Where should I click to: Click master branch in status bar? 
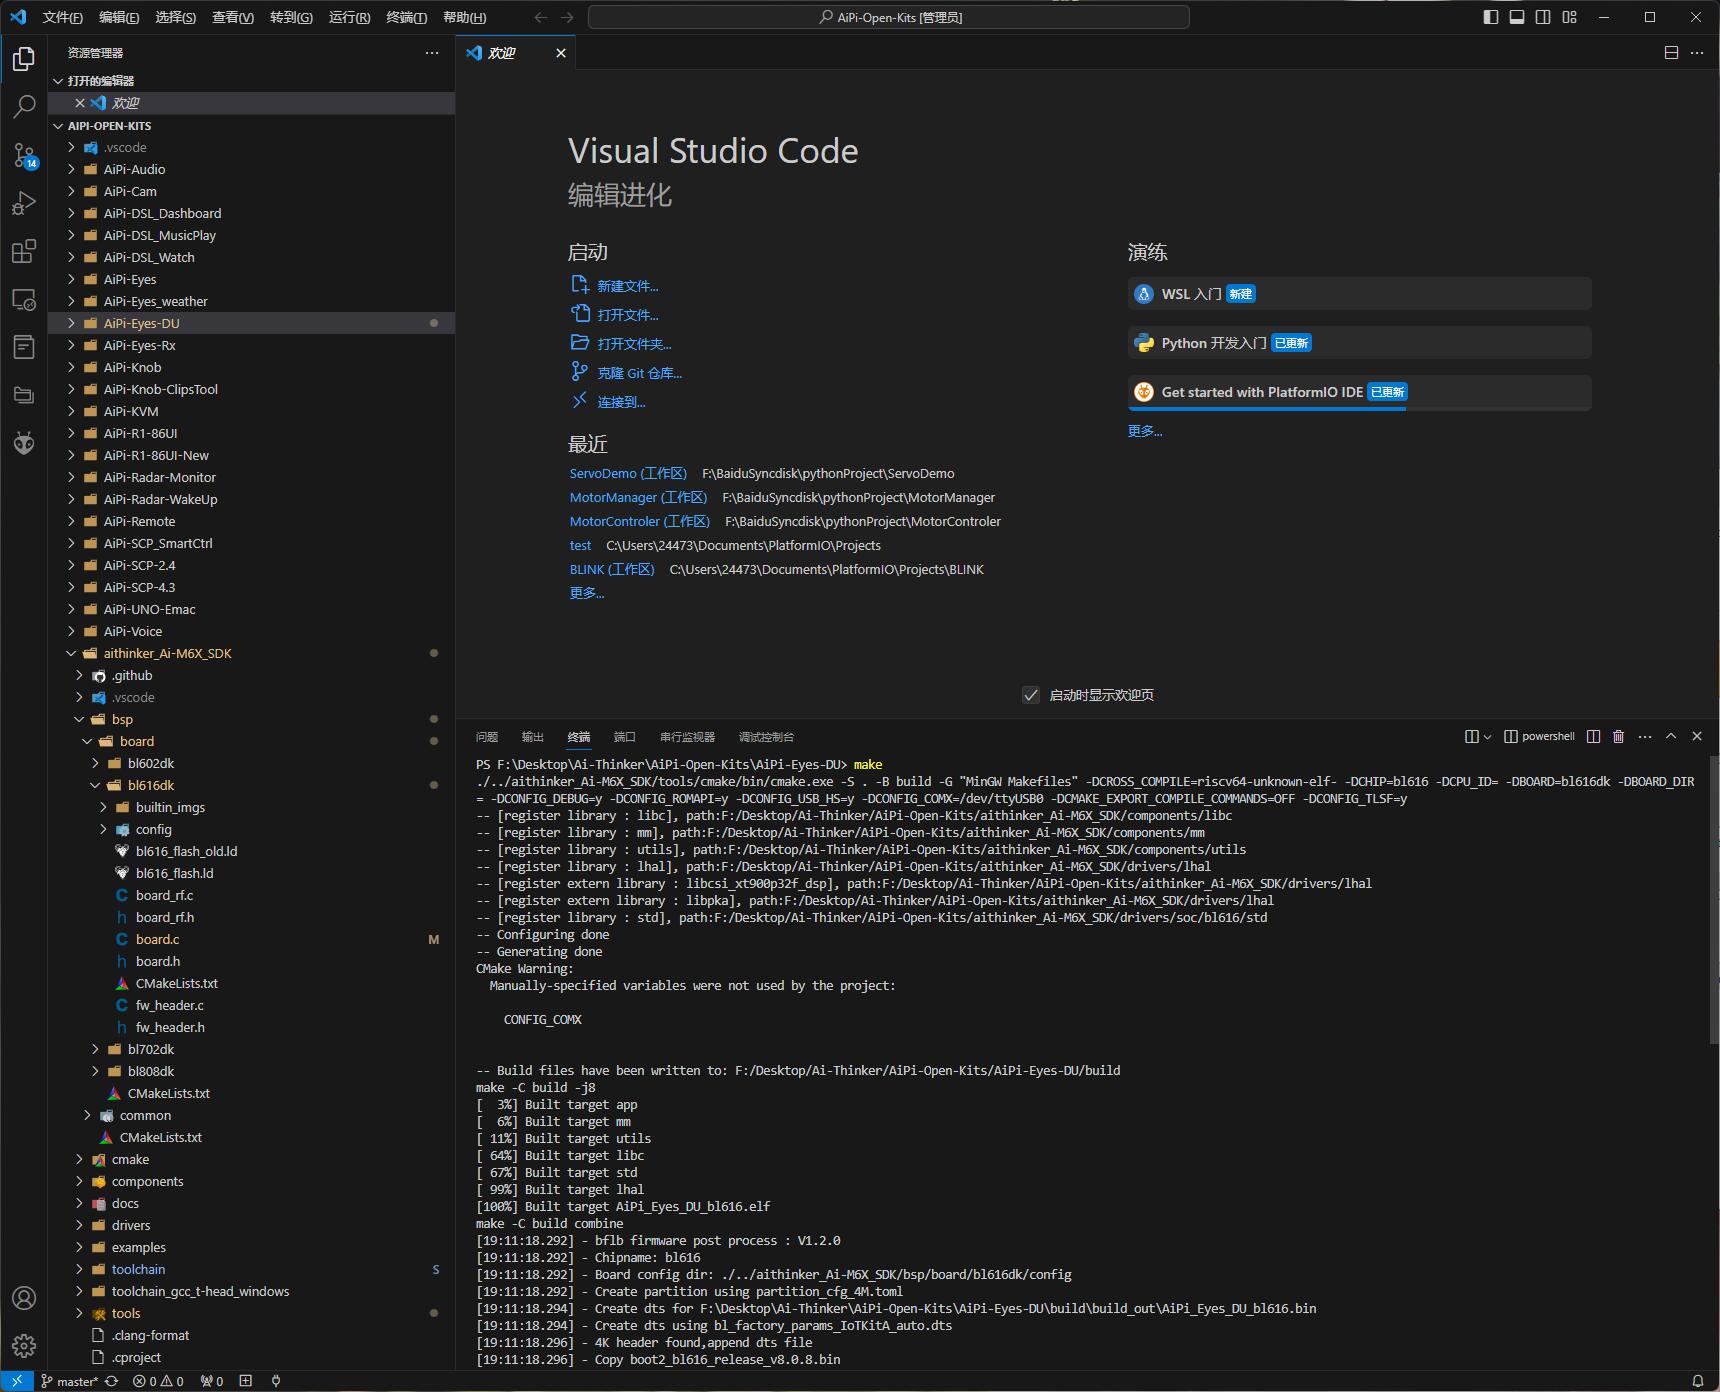click(69, 1381)
